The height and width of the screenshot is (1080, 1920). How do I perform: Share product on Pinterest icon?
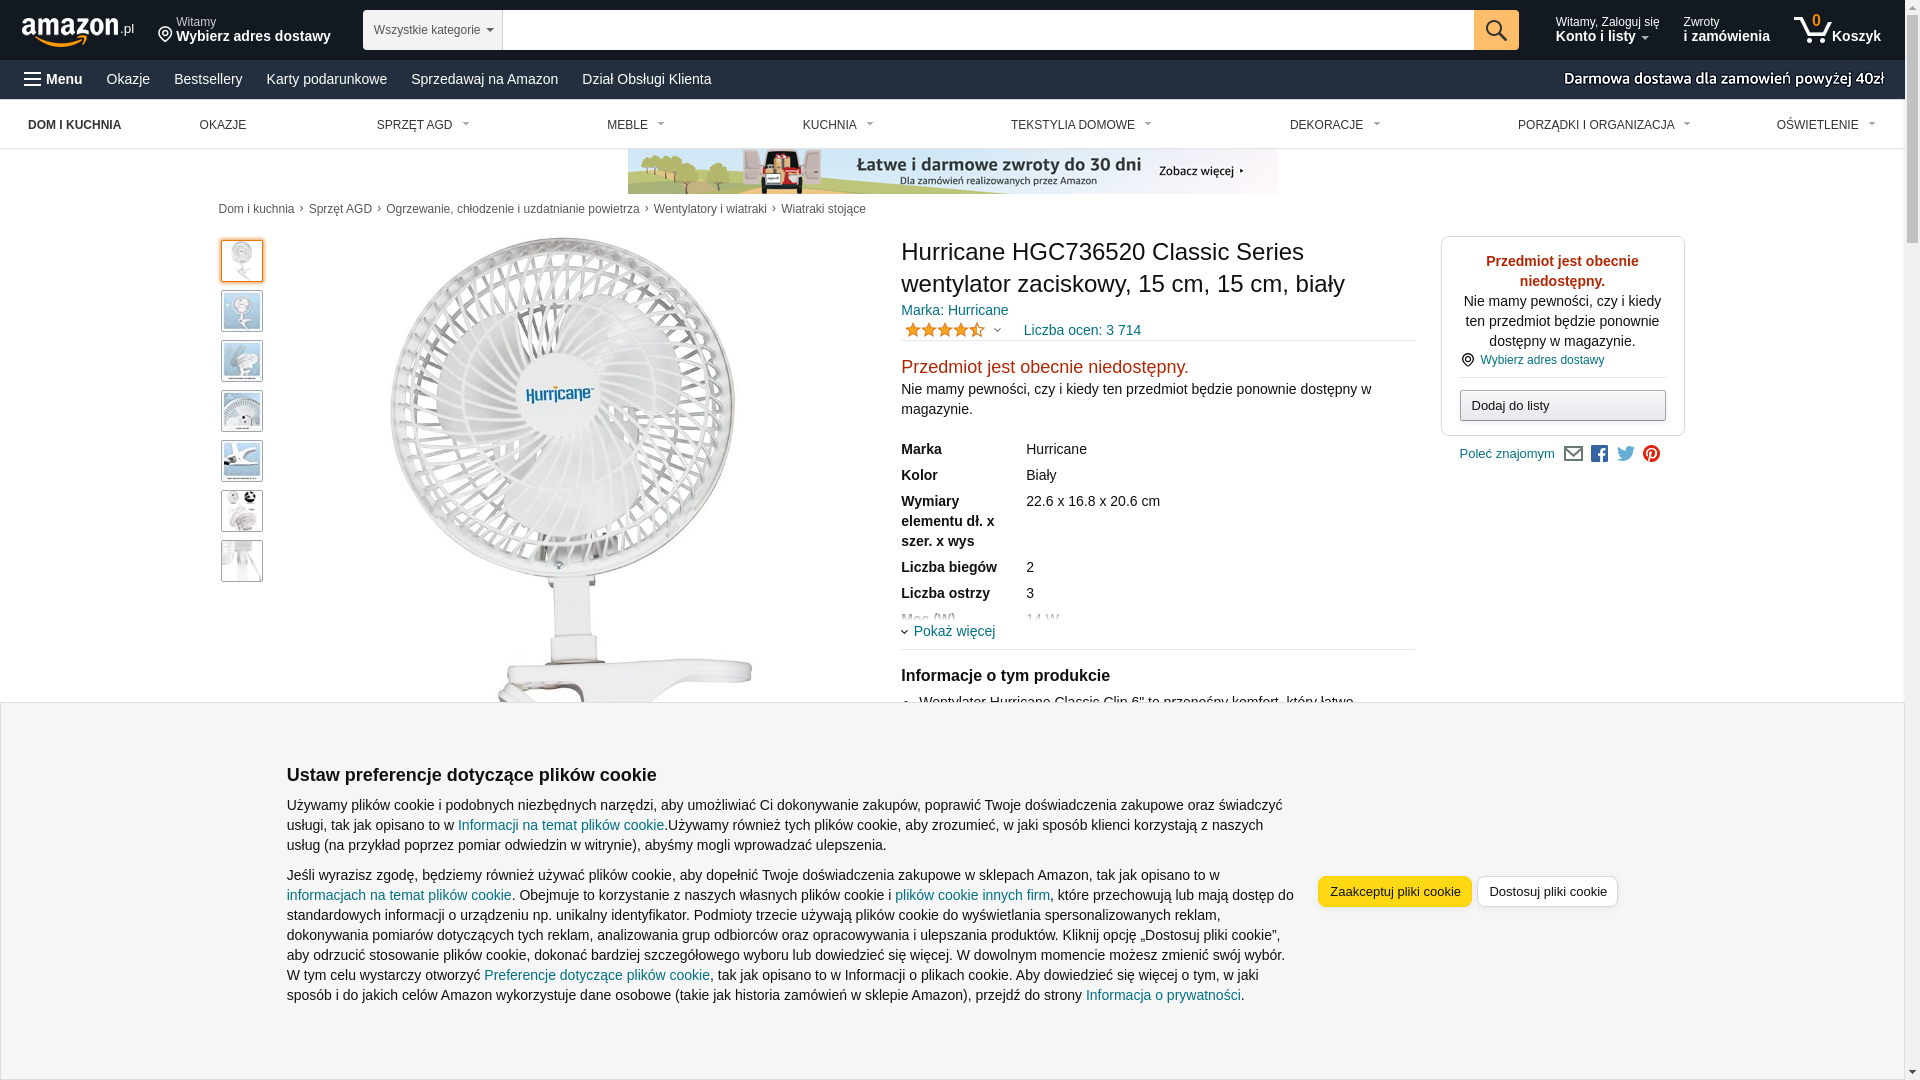click(x=1651, y=454)
